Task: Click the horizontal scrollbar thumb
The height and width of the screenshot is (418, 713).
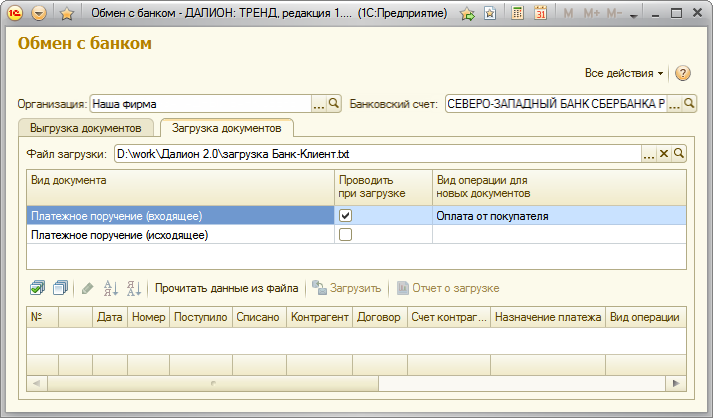Action: click(213, 383)
